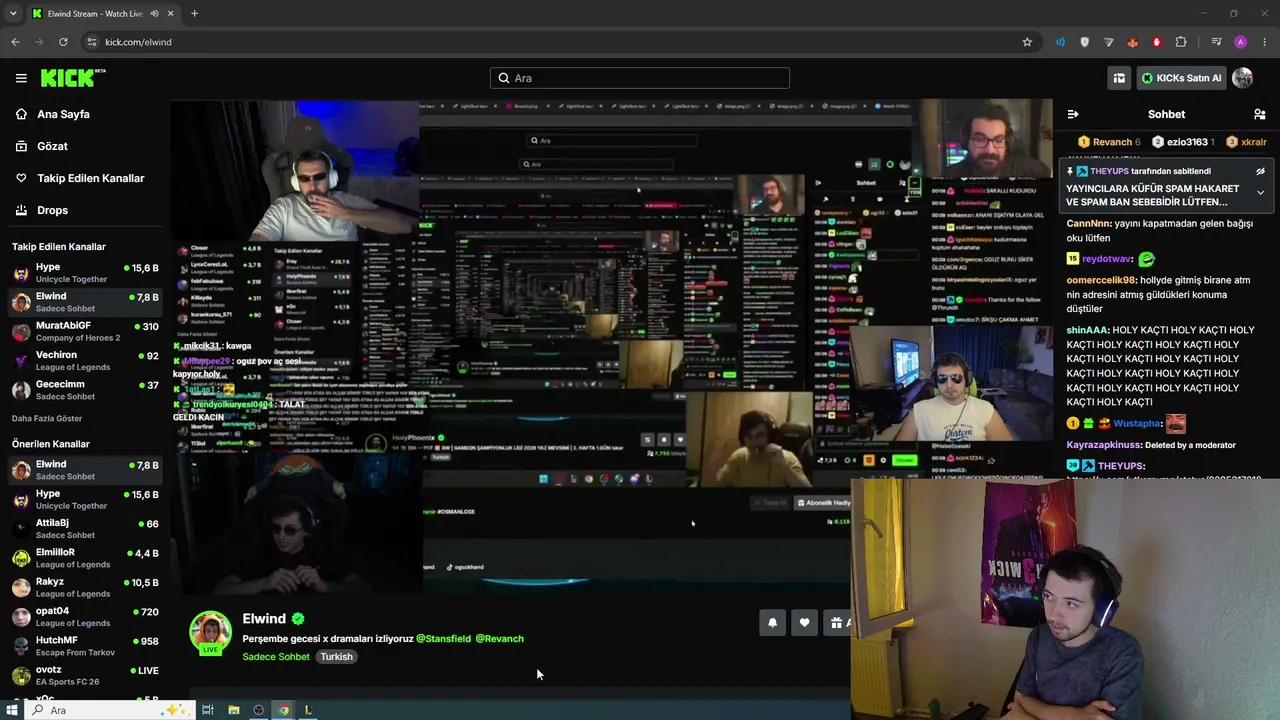Click the kick.com/elwind address bar
Screen dimensions: 1280x720
560,42
